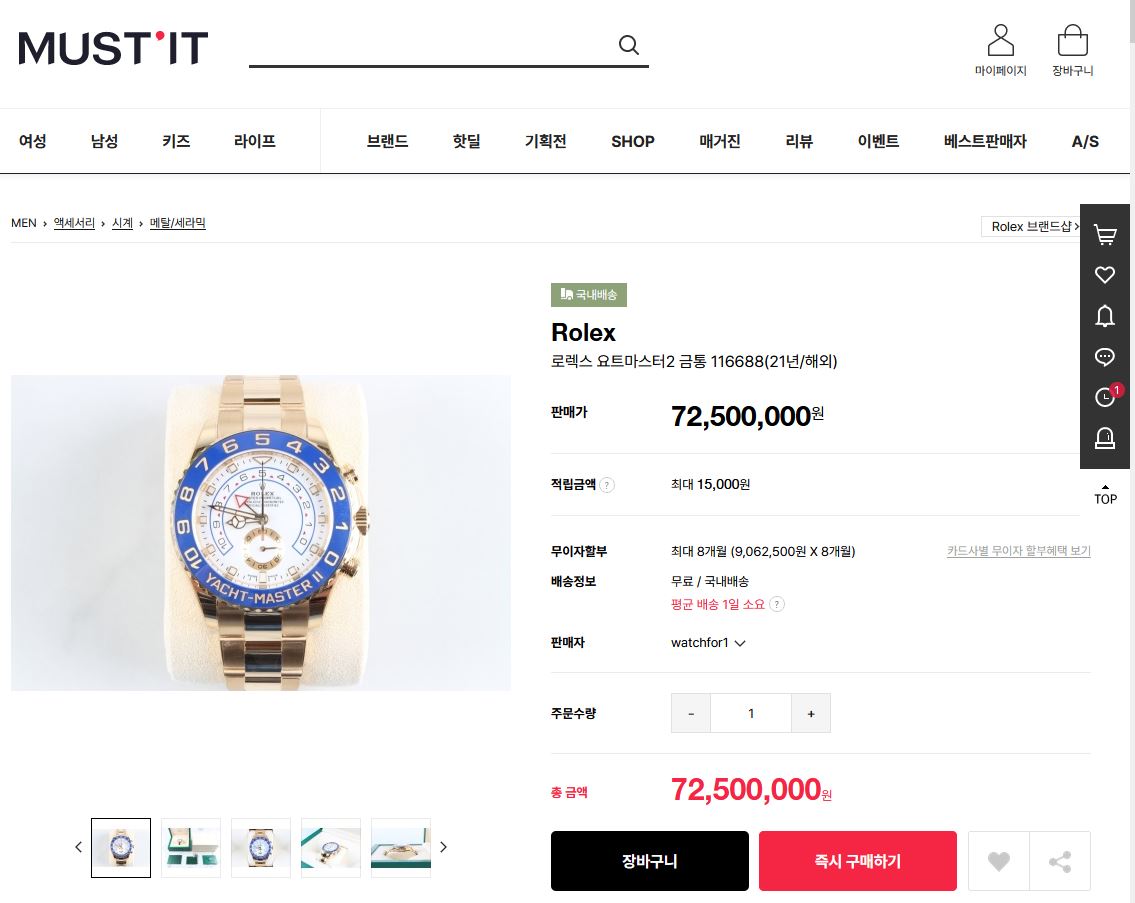Open My Page user icon
Image resolution: width=1135 pixels, height=903 pixels.
[1000, 41]
